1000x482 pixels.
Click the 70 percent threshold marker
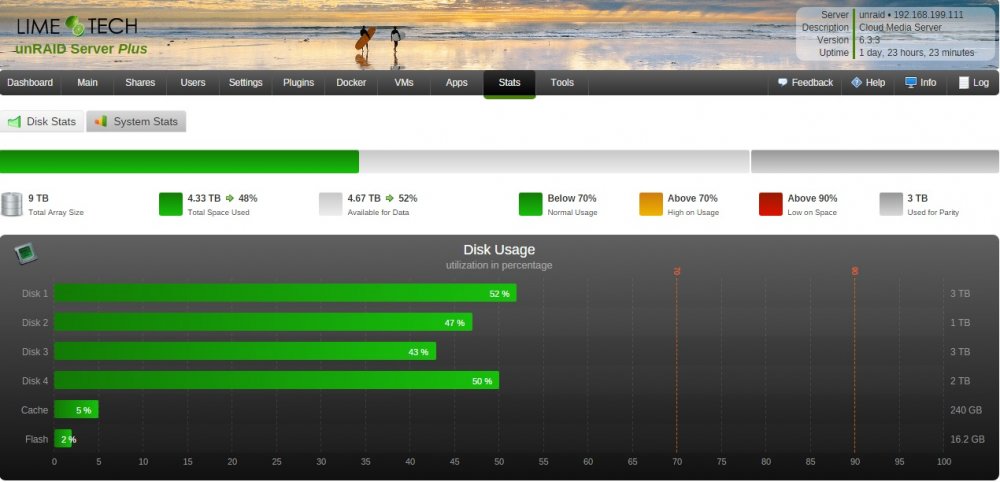point(677,271)
